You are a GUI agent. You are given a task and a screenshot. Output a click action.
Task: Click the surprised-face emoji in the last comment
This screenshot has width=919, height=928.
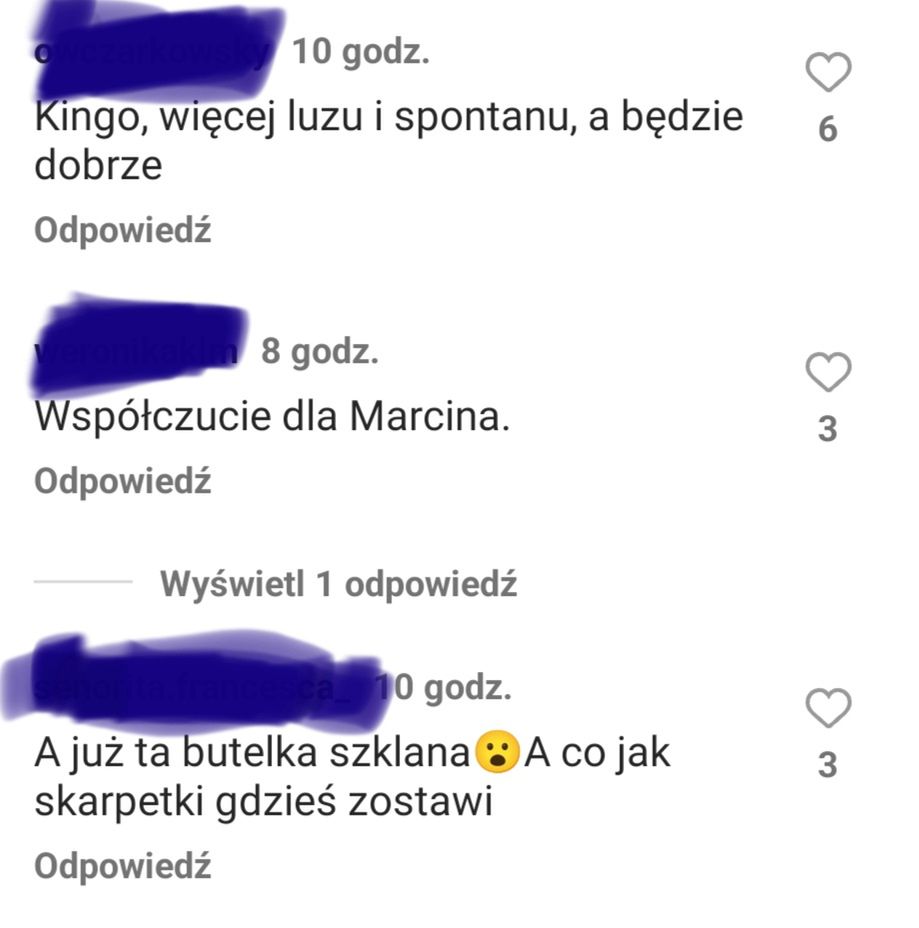click(x=498, y=752)
